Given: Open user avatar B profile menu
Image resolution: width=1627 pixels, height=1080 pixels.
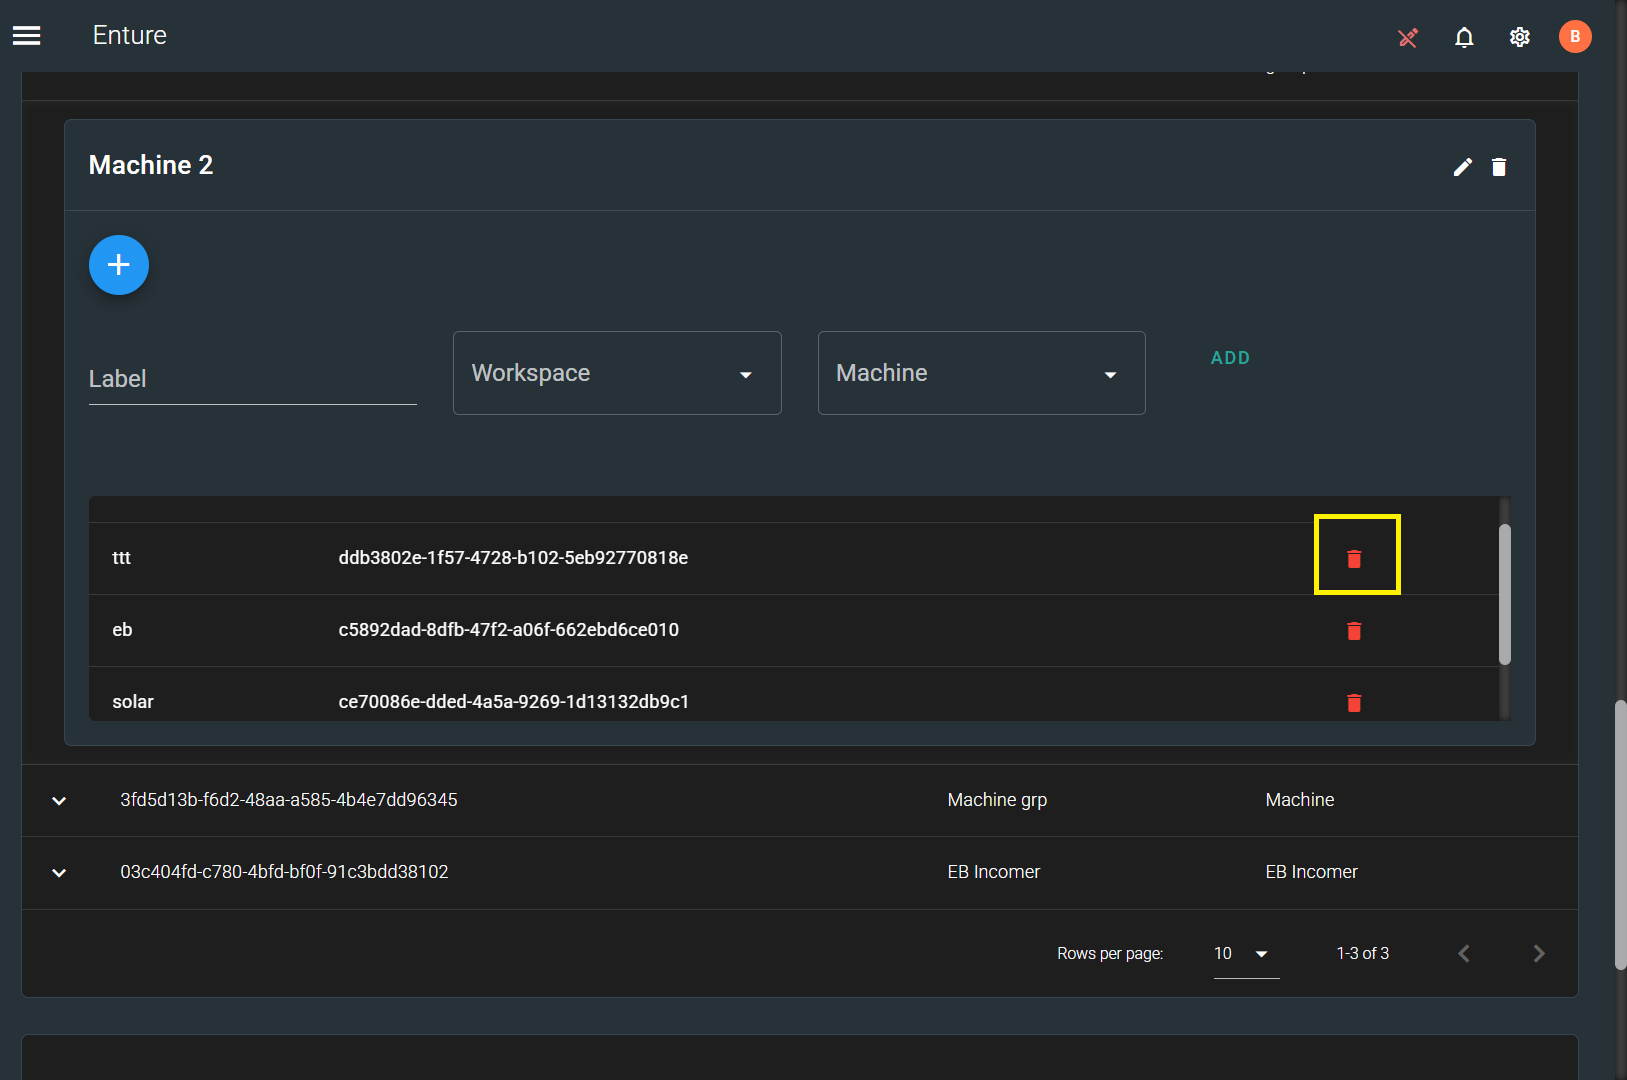Looking at the screenshot, I should pyautogui.click(x=1575, y=37).
